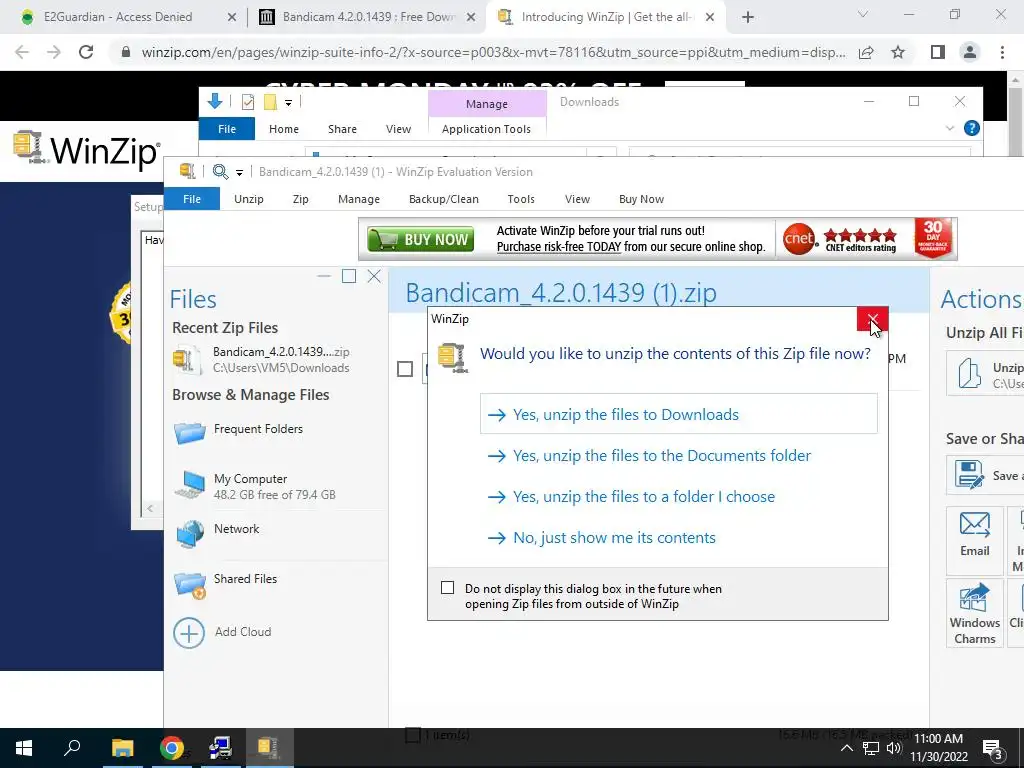Open the Backup/Clean ribbon tab

pos(443,199)
